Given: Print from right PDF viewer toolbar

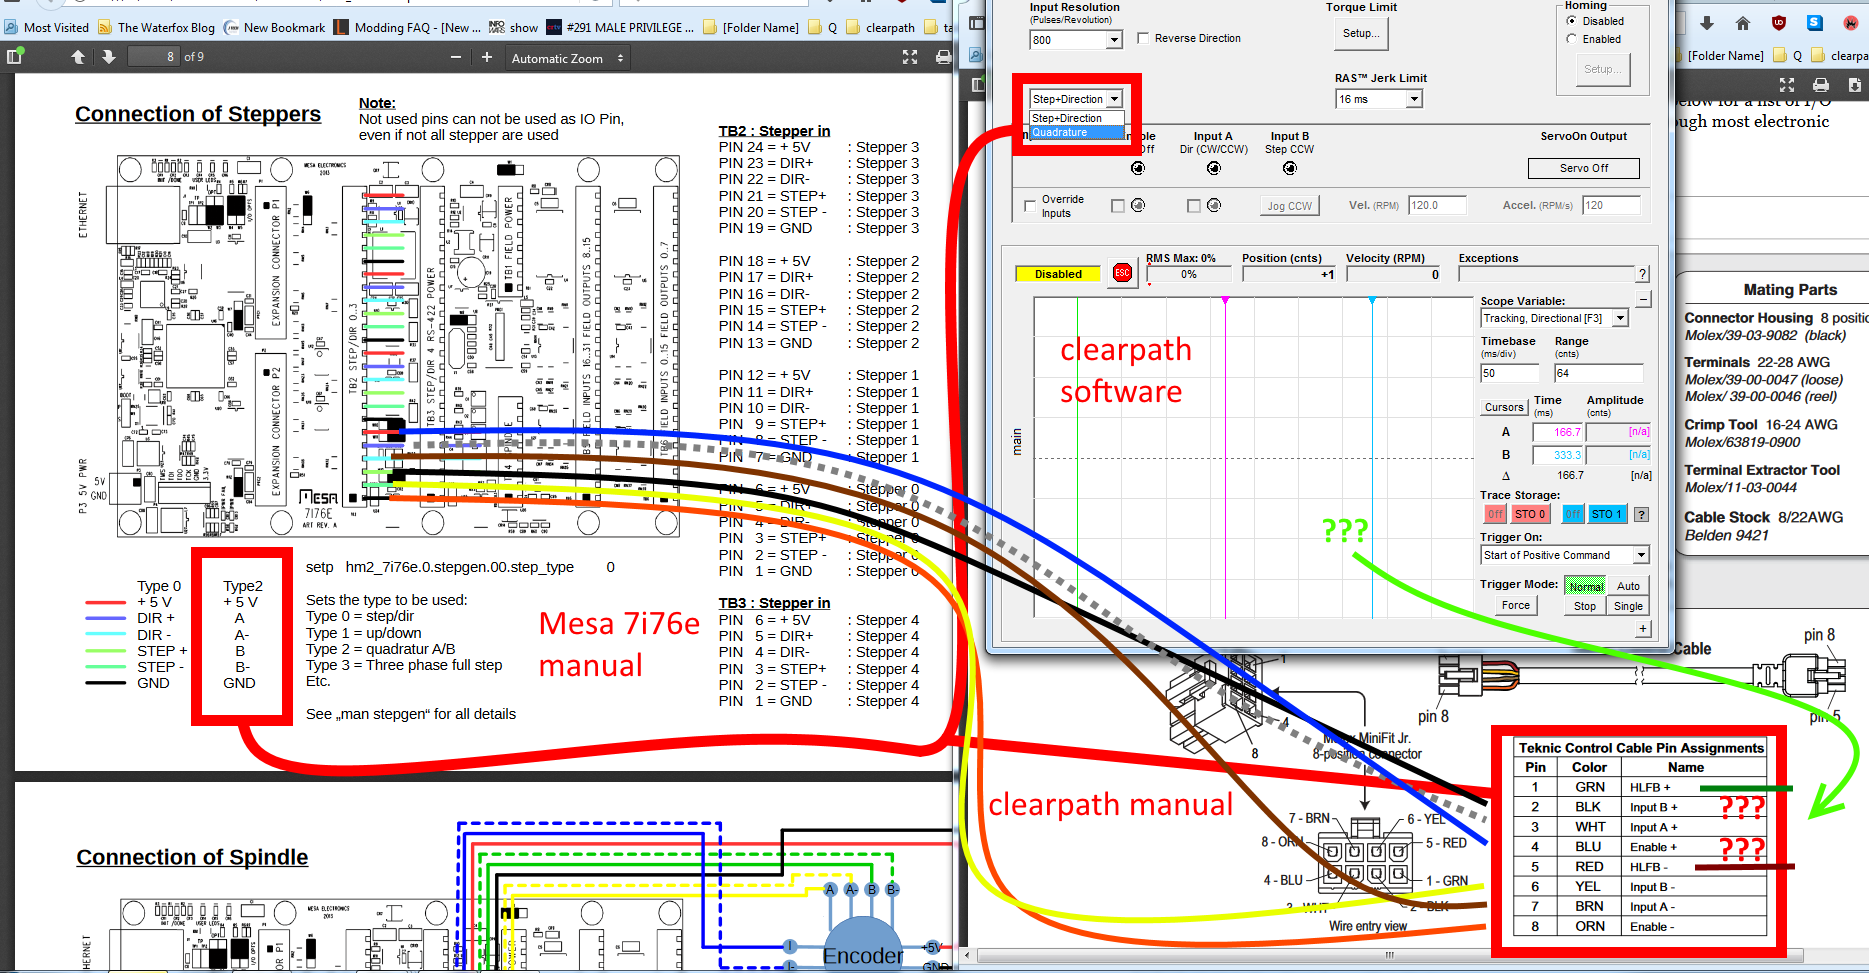Looking at the screenshot, I should pyautogui.click(x=1821, y=85).
